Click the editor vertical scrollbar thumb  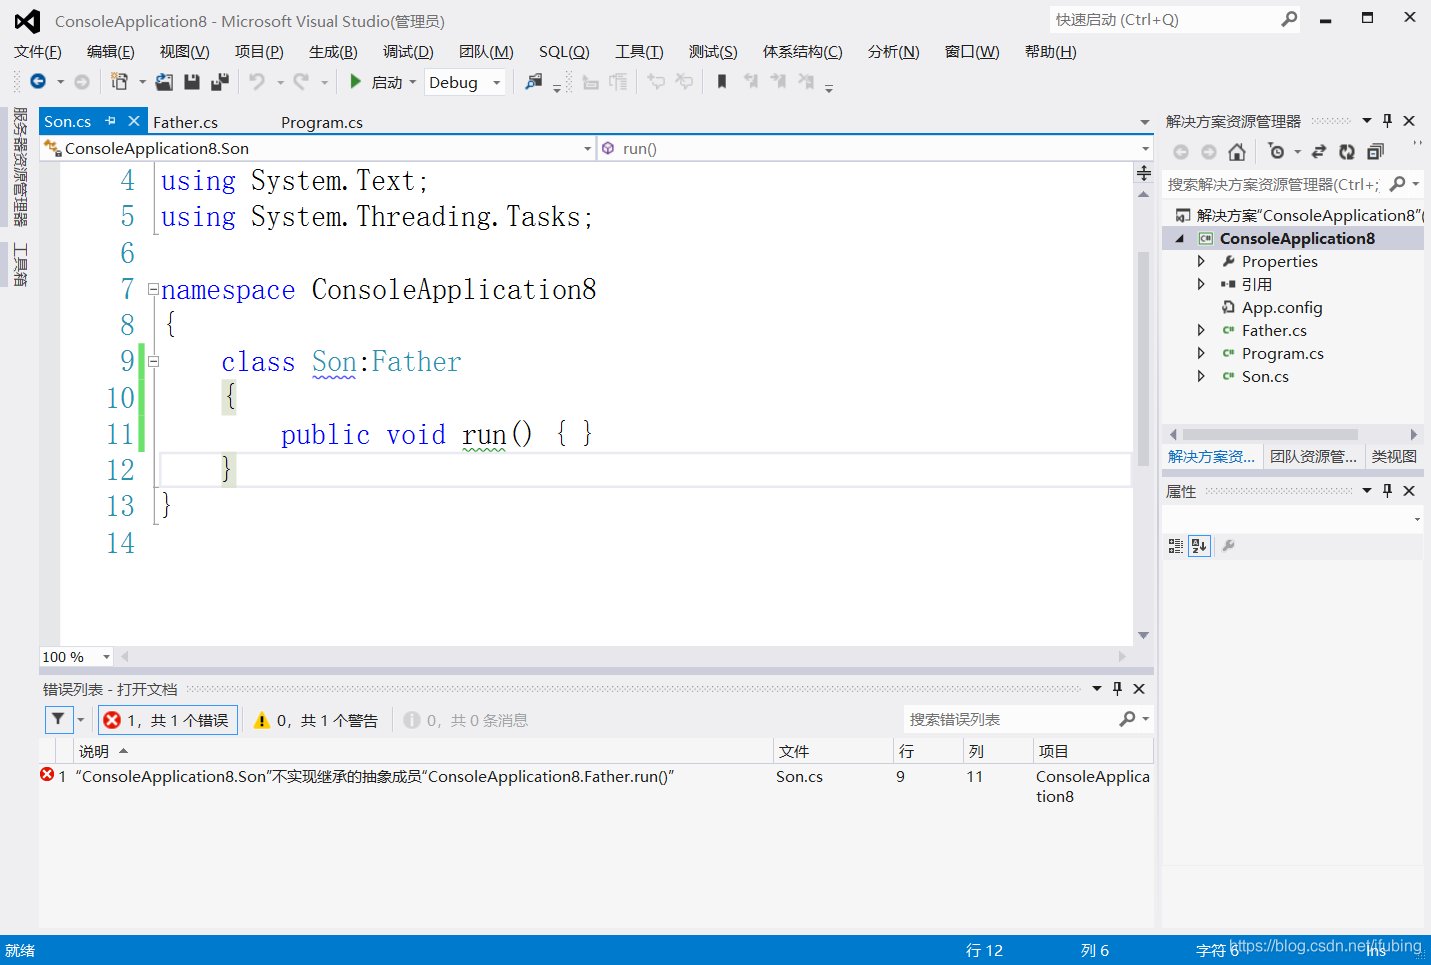1143,358
